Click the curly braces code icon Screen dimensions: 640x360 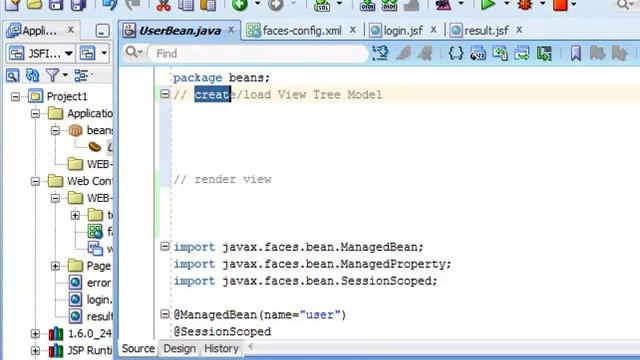click(456, 53)
